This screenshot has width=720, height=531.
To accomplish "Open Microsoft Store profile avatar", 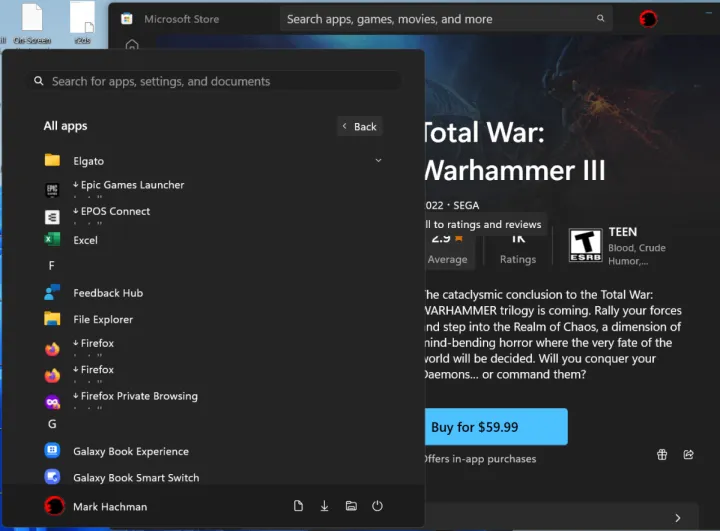I will click(648, 19).
